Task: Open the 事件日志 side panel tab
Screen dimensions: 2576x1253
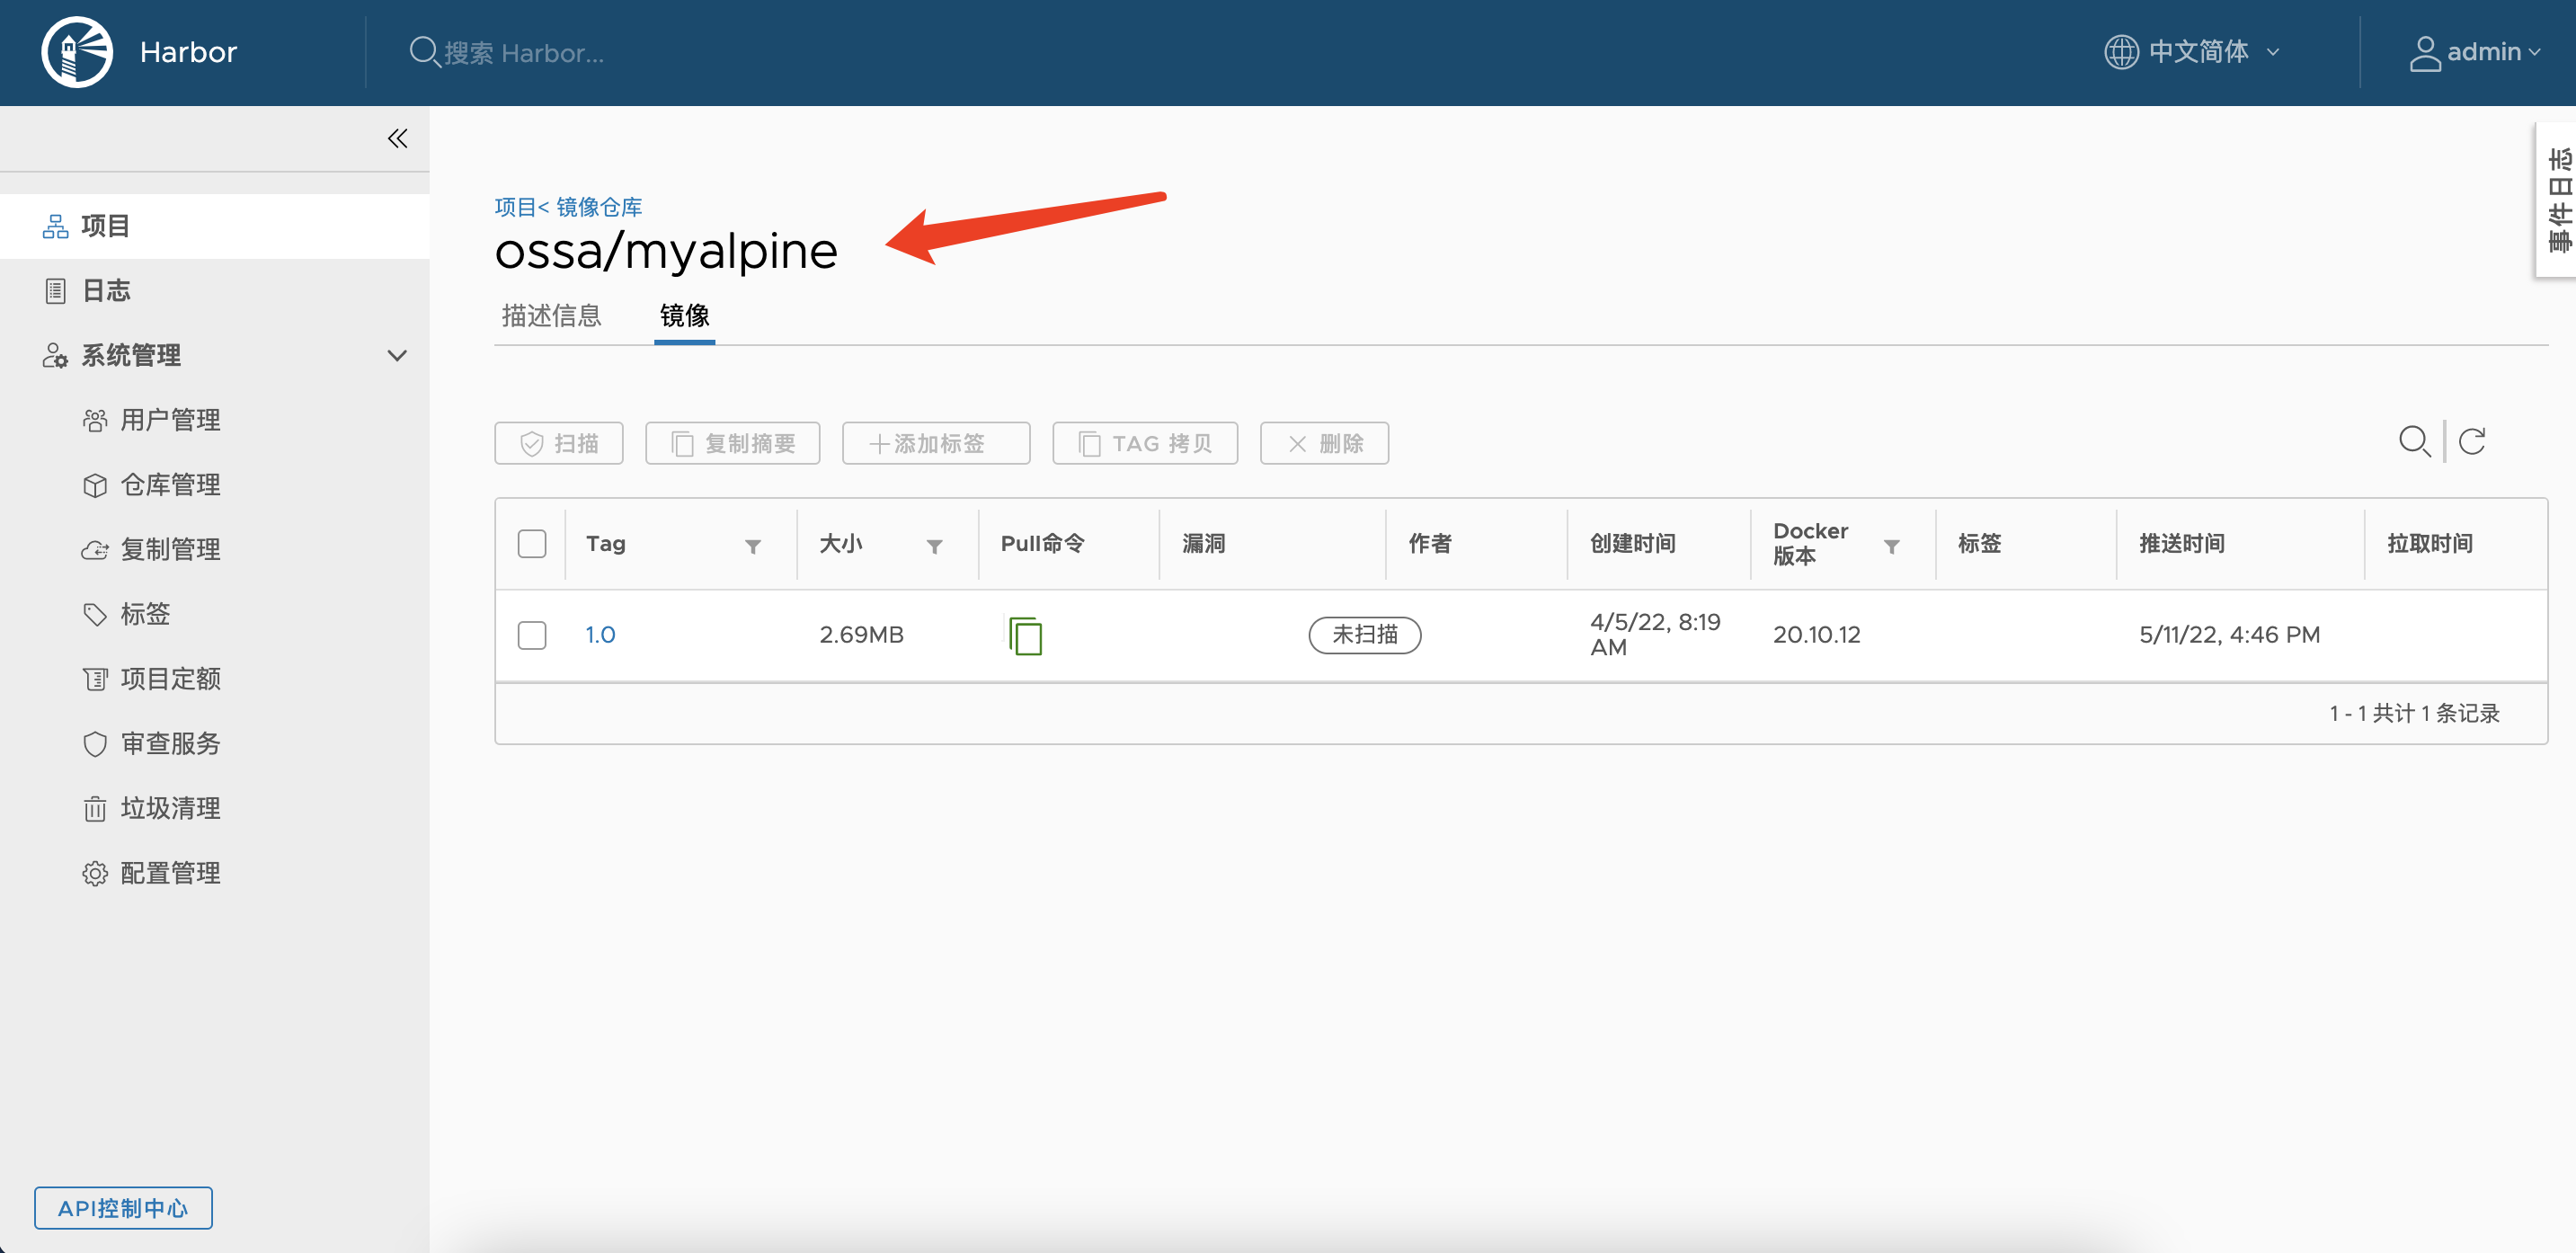Action: coord(2558,199)
